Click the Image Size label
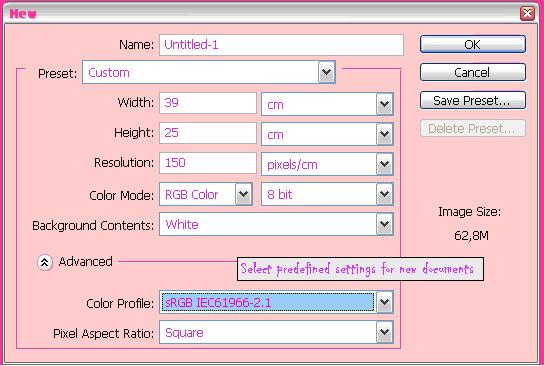 [x=469, y=212]
